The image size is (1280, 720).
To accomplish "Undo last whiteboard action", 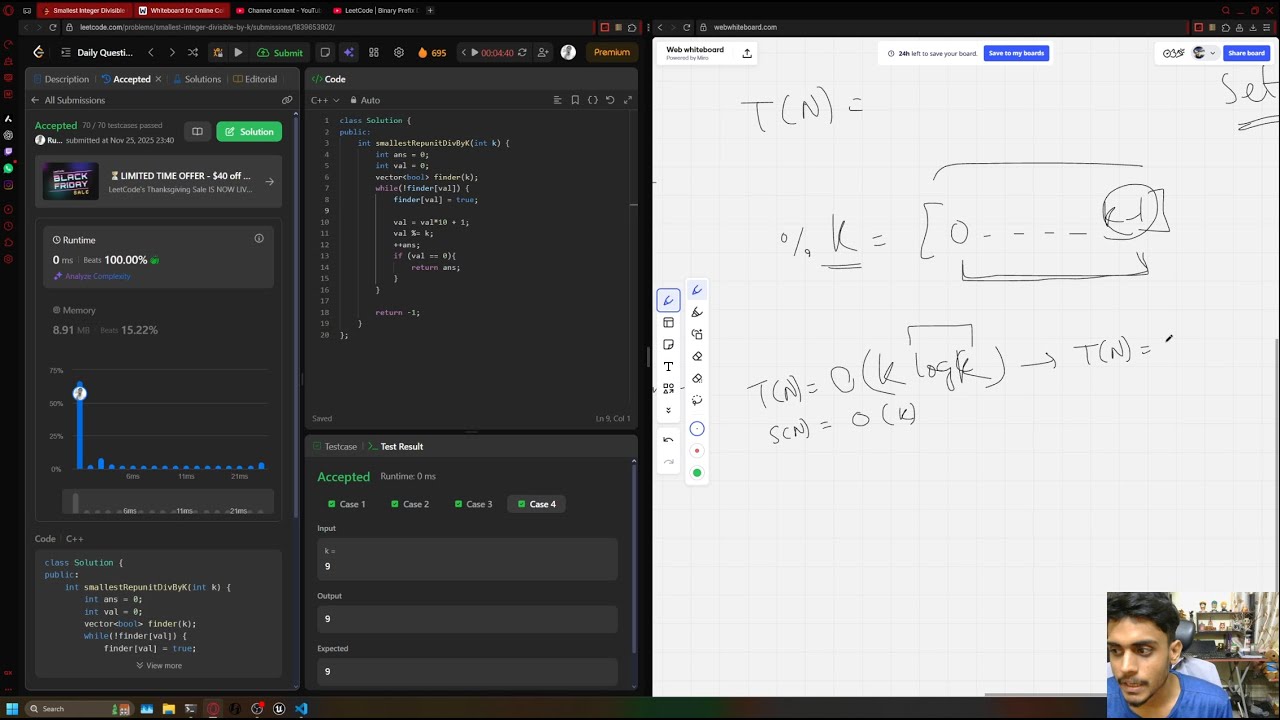I will pos(668,440).
